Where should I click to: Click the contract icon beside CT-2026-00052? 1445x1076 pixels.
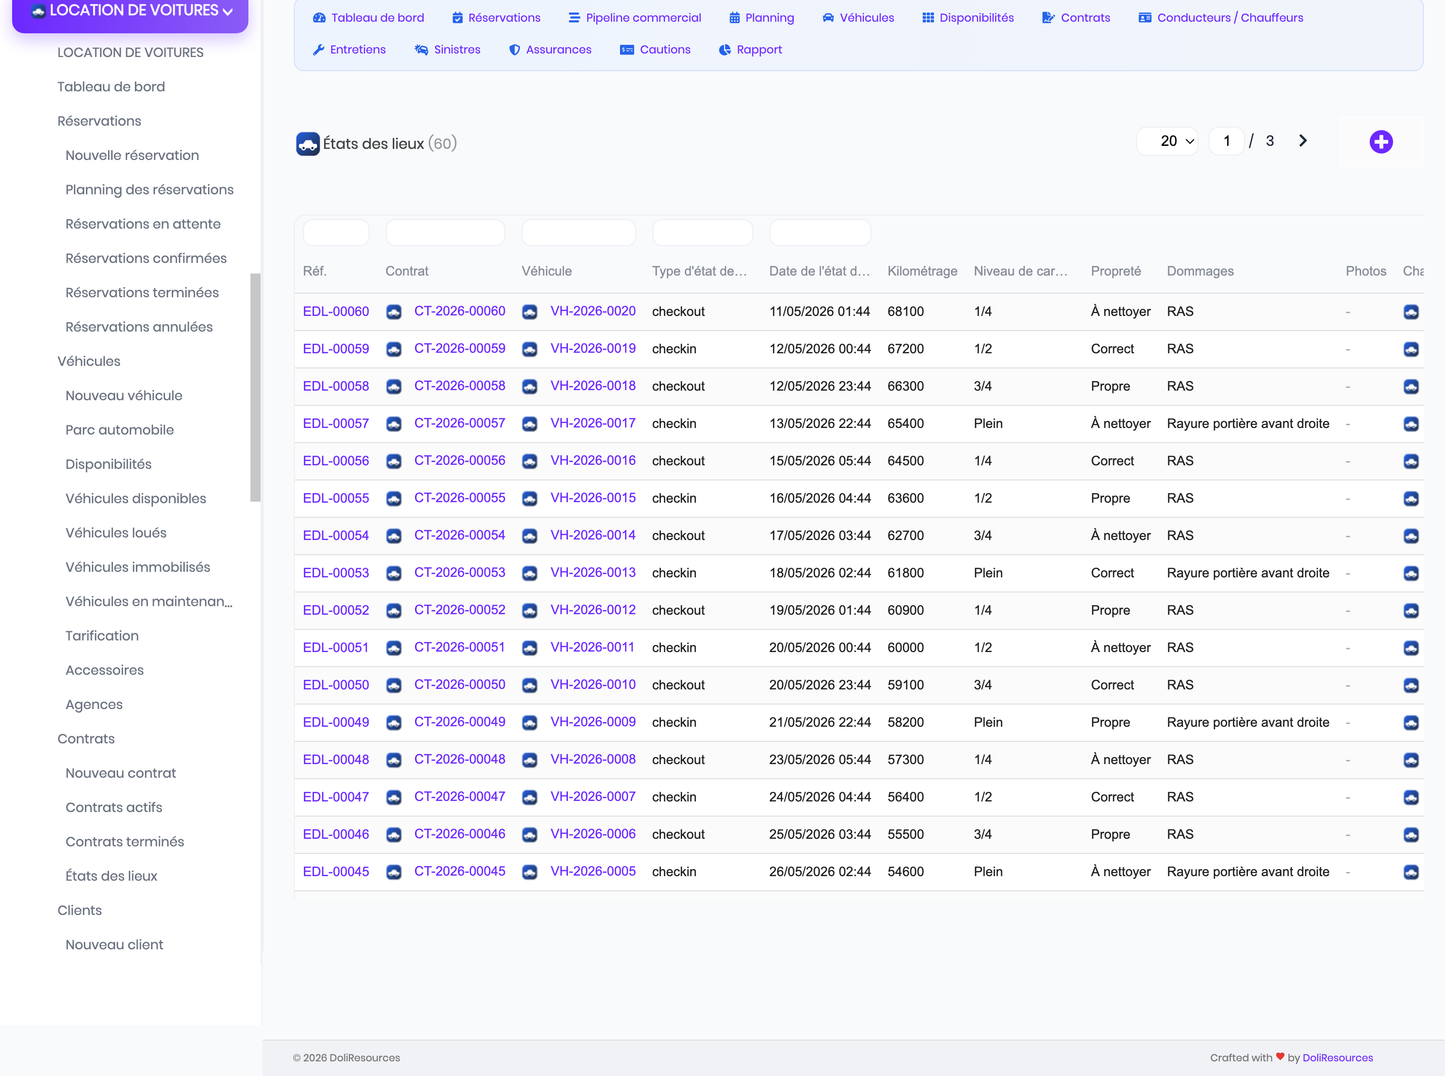coord(394,610)
